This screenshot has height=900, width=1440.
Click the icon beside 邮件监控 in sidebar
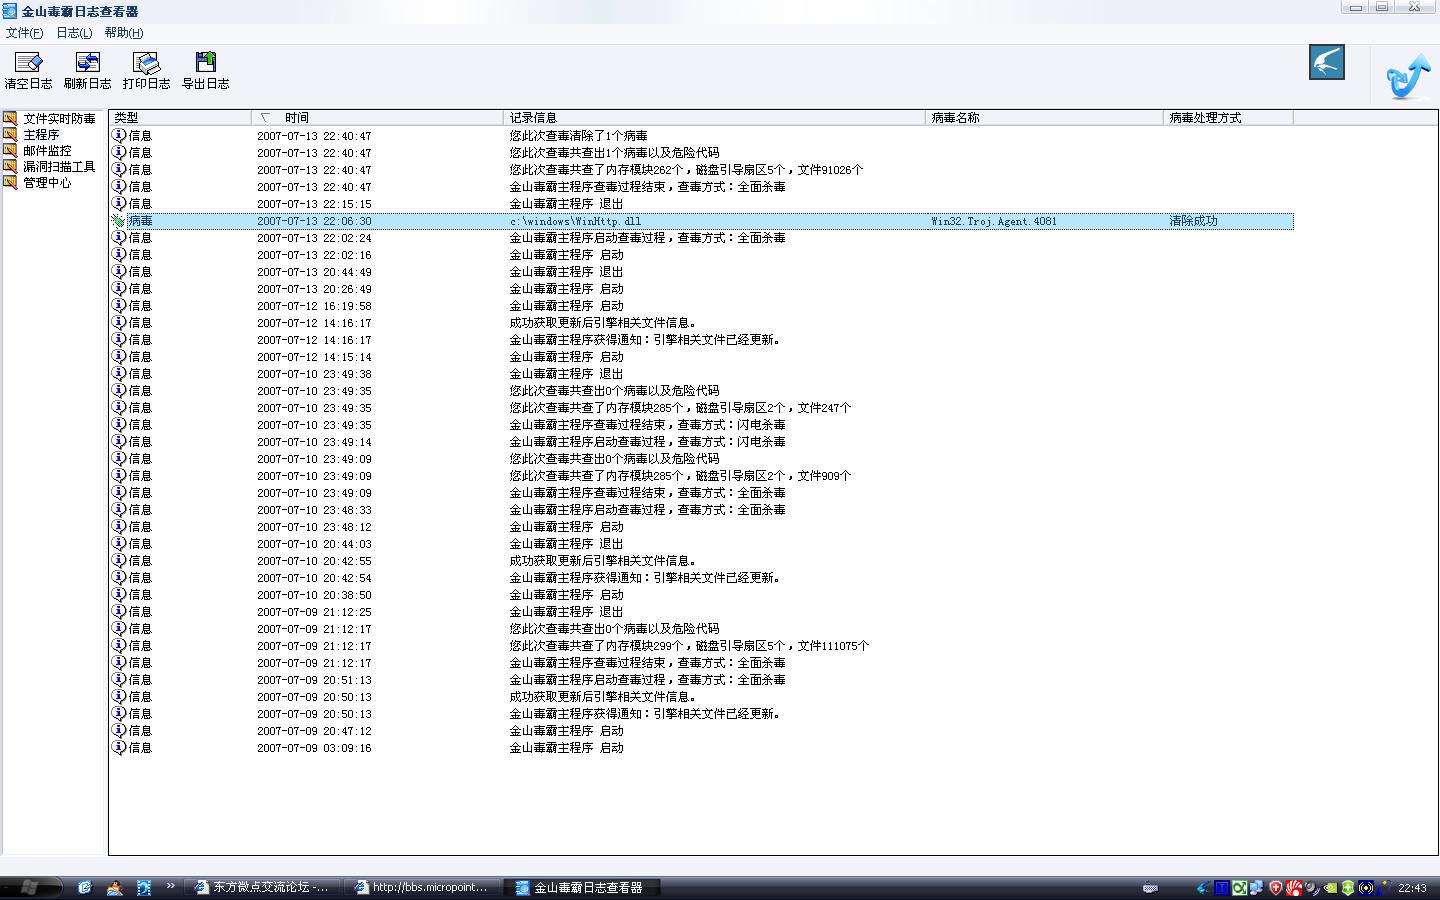click(10, 150)
